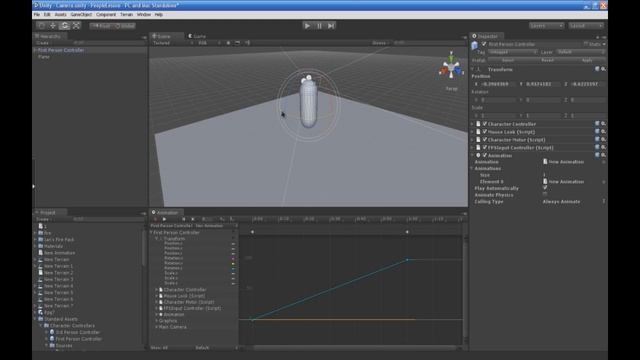Click the prefab Select button in Inspector

pos(508,60)
